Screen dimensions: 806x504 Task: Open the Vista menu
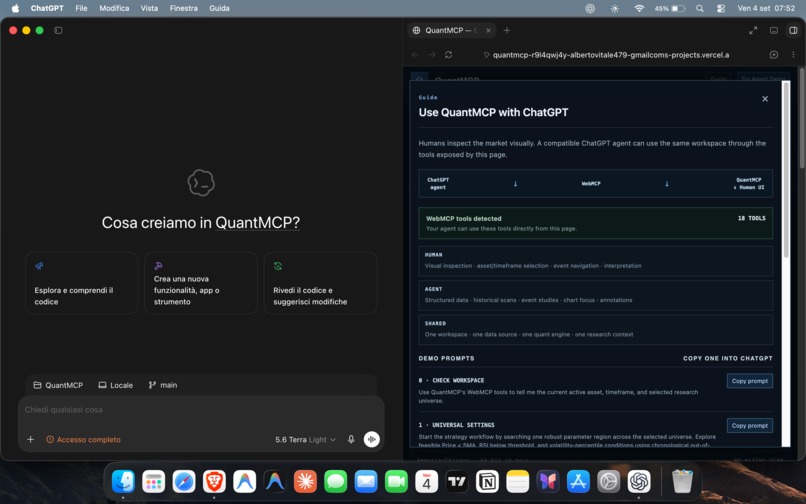coord(149,8)
